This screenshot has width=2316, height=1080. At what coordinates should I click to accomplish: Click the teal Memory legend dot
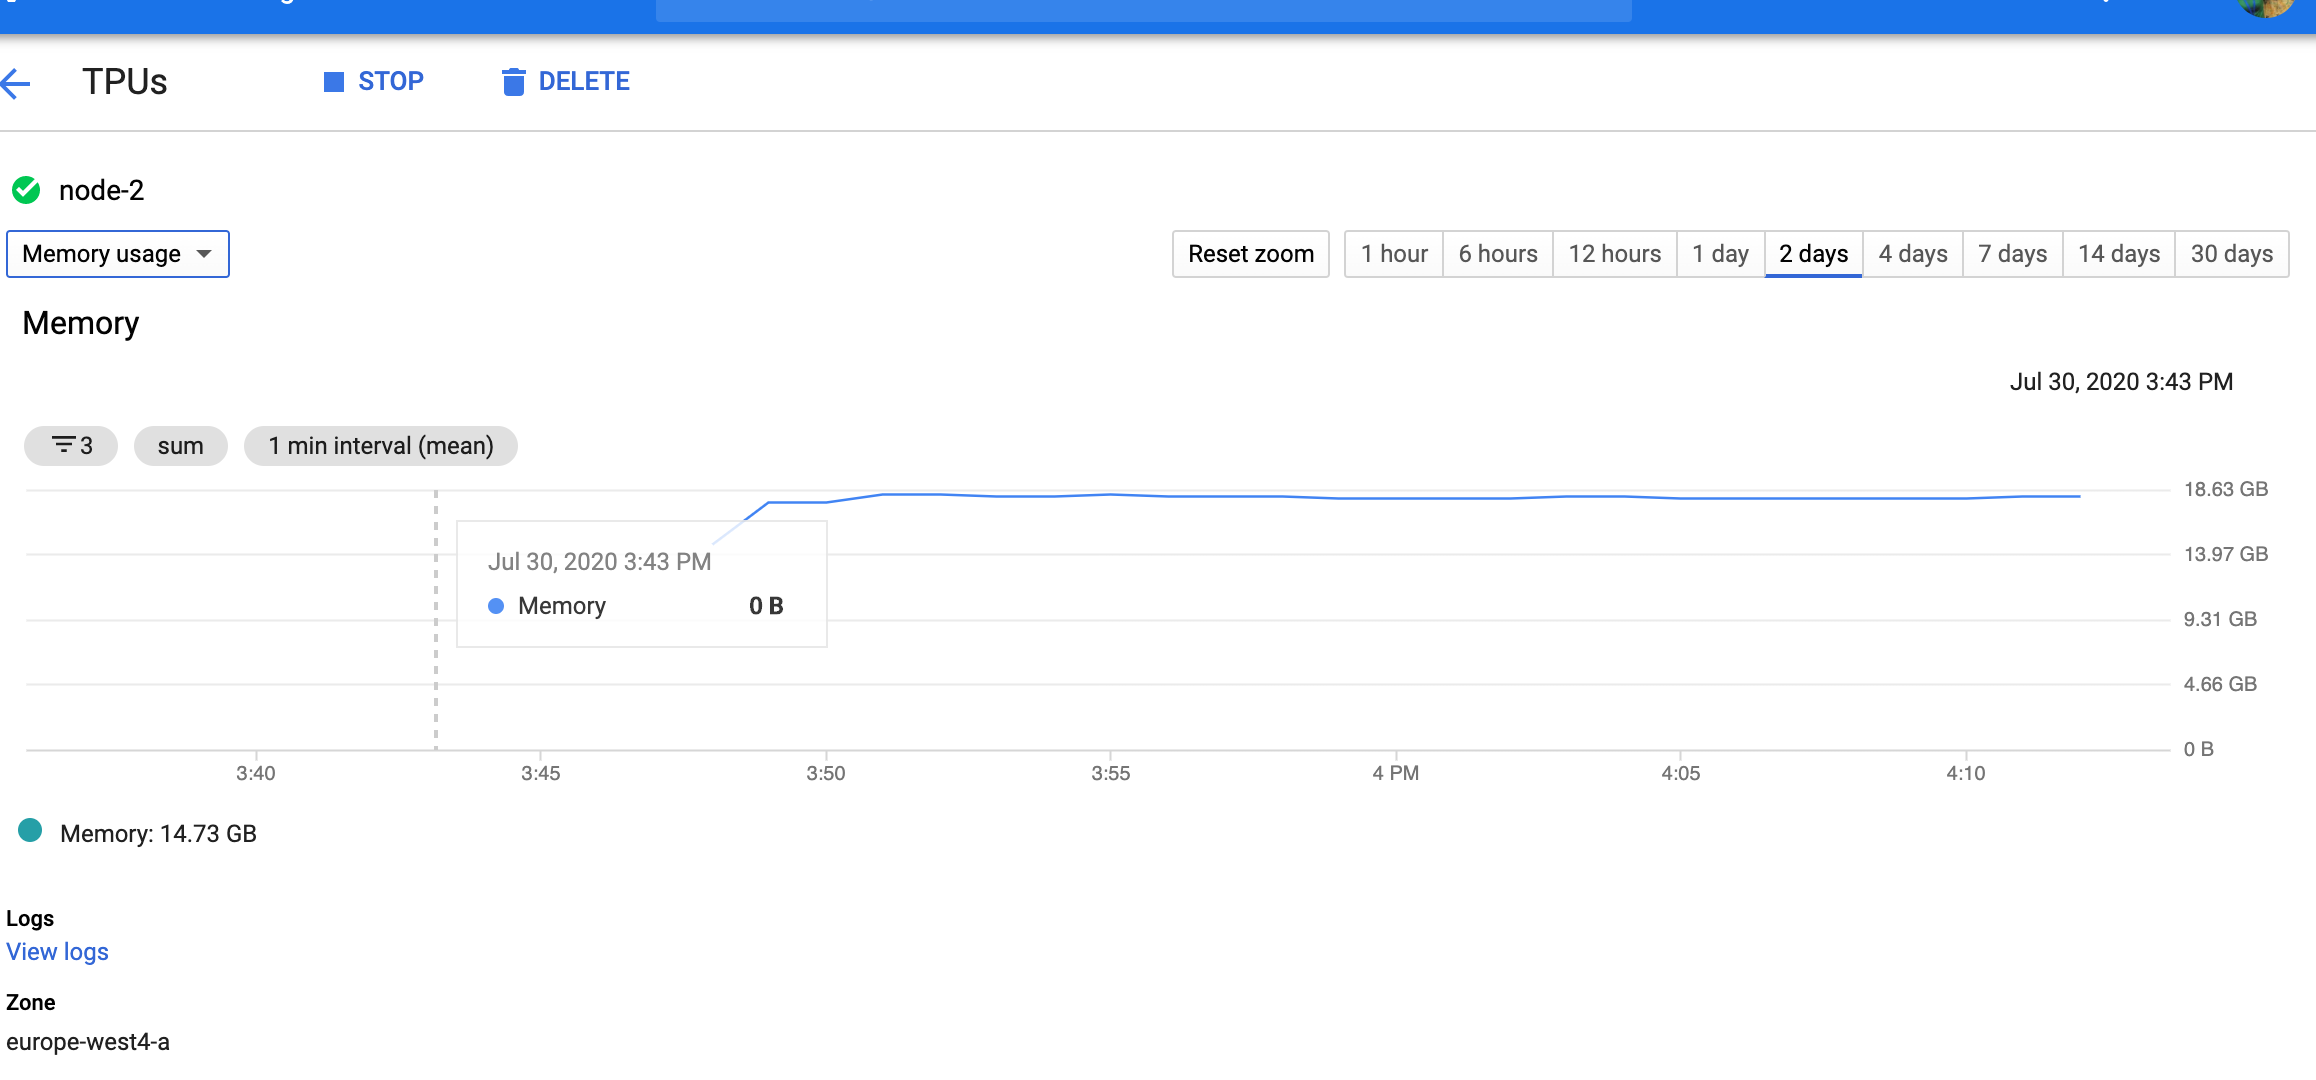[30, 831]
